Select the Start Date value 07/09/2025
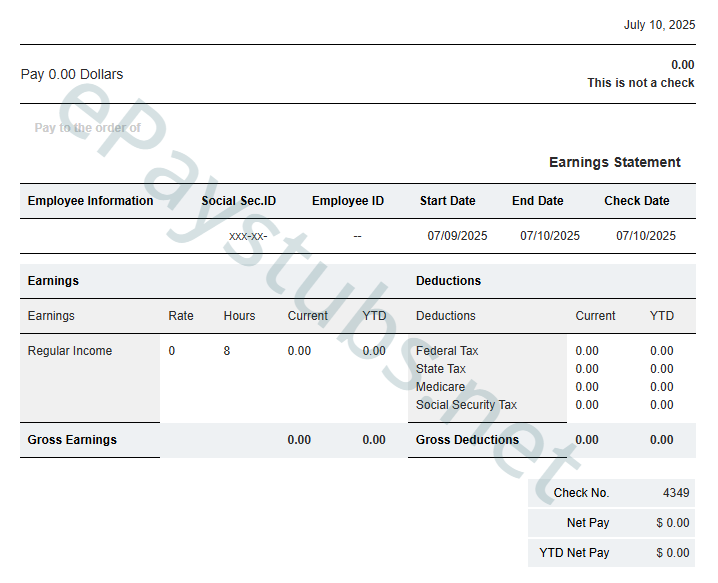The width and height of the screenshot is (718, 583). 457,236
